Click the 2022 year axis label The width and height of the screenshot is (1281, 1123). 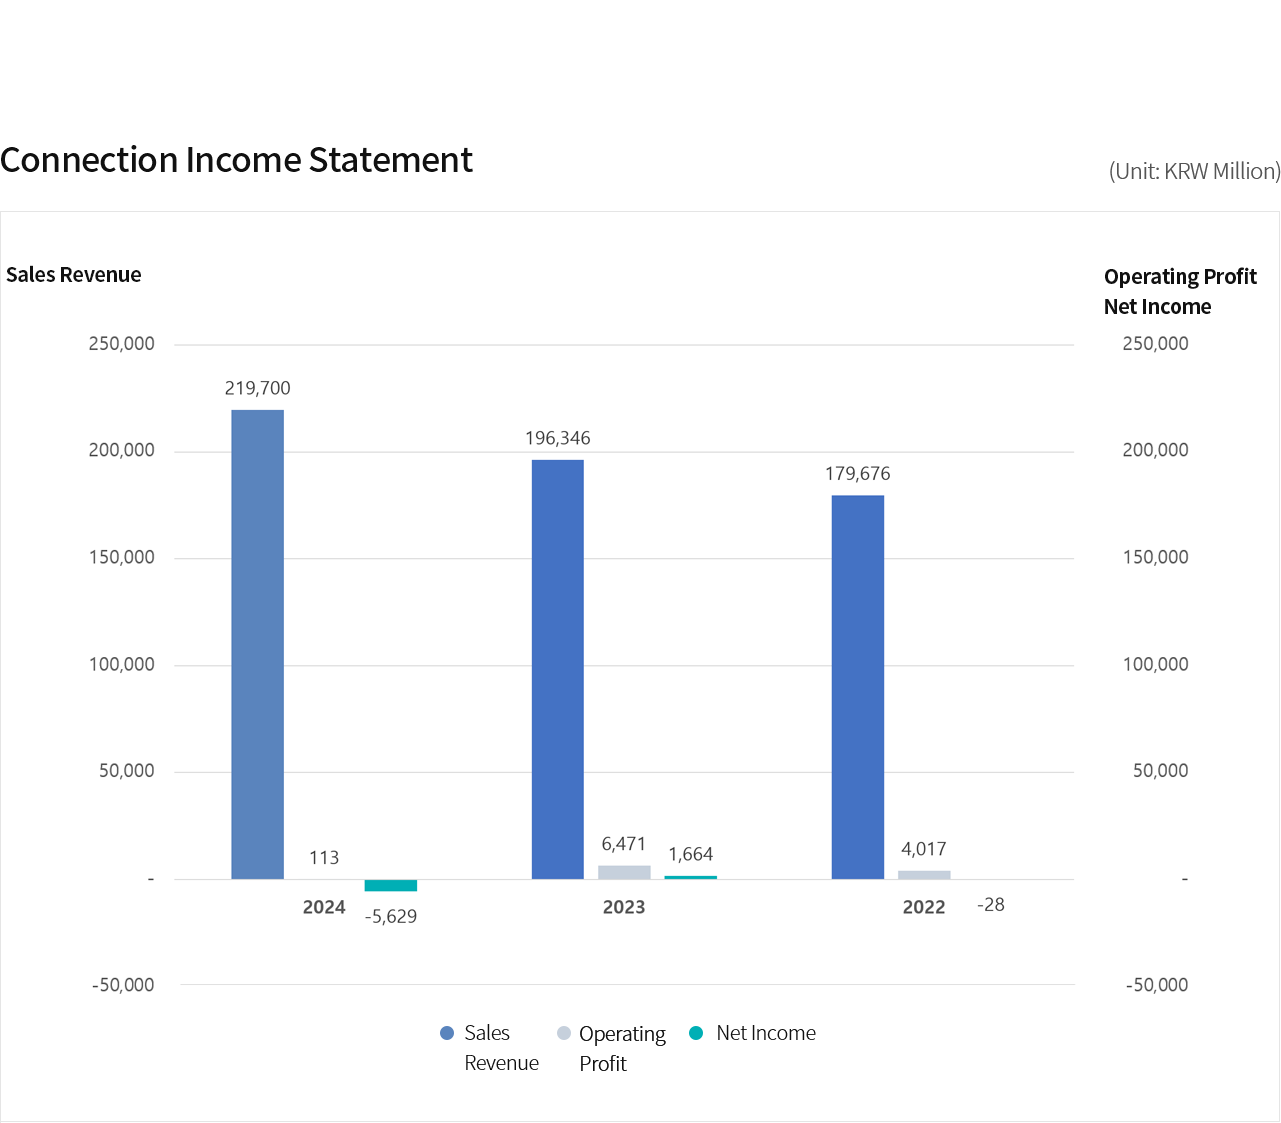tap(924, 907)
